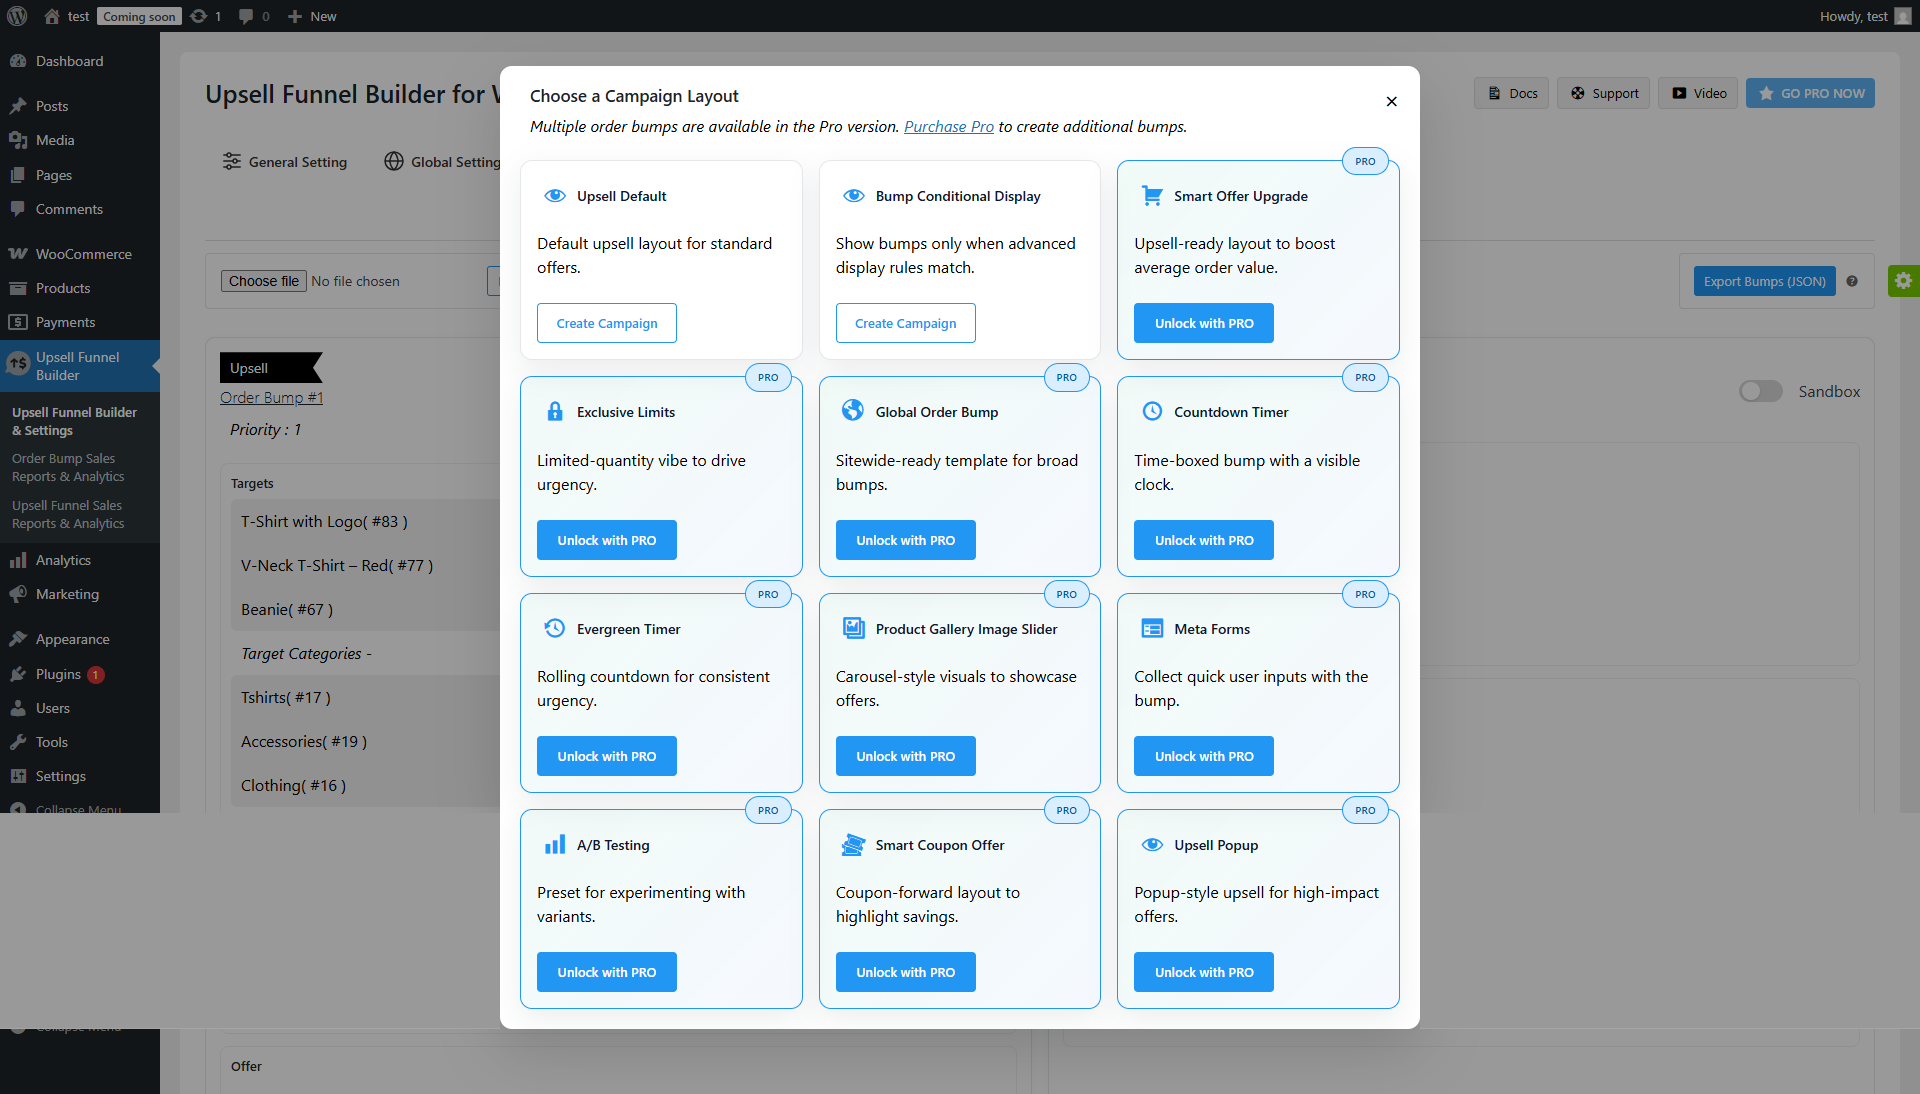
Task: Select the Upsell Default eye icon
Action: pos(555,196)
